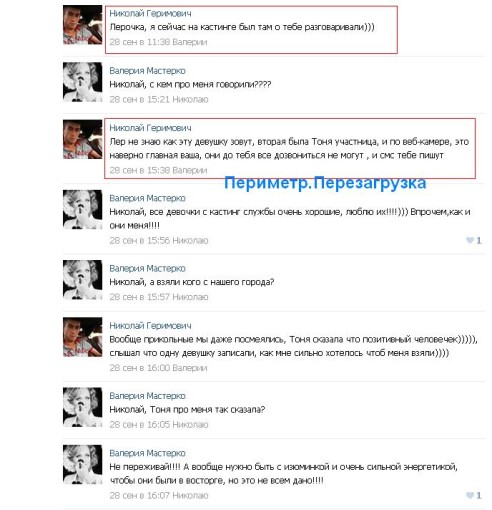Open Николай Геримович avatar on the 15:38 comment

pos(82,139)
